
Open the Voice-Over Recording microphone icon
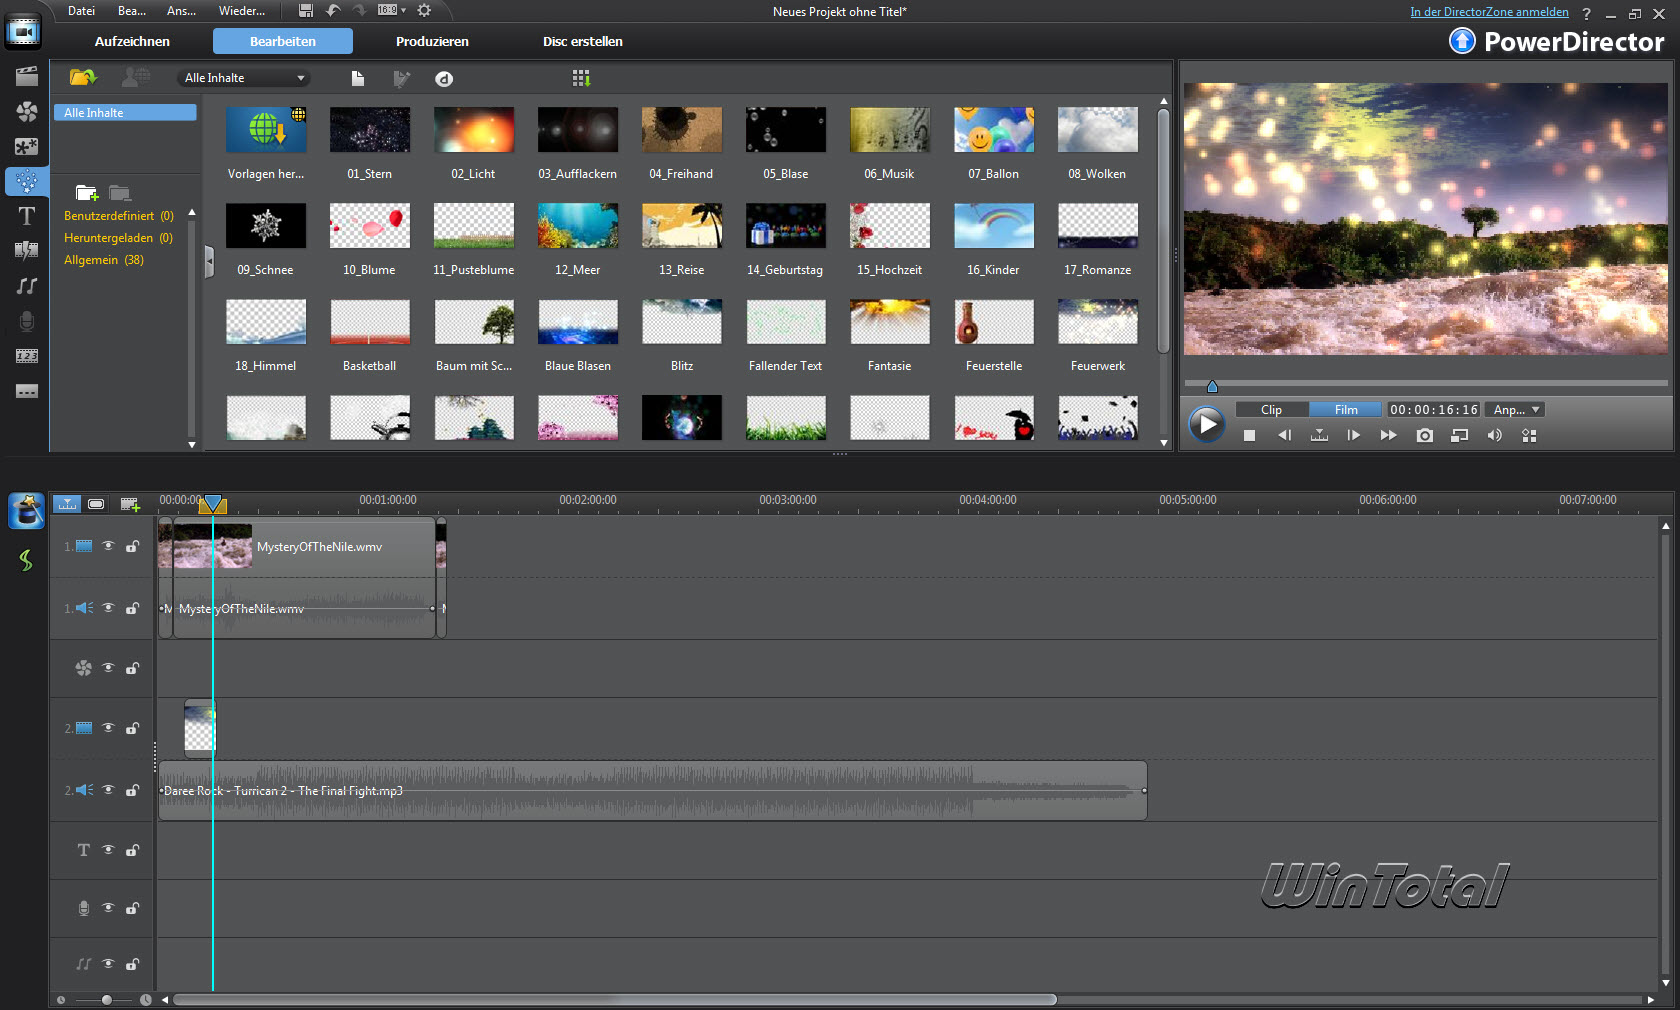pyautogui.click(x=27, y=321)
